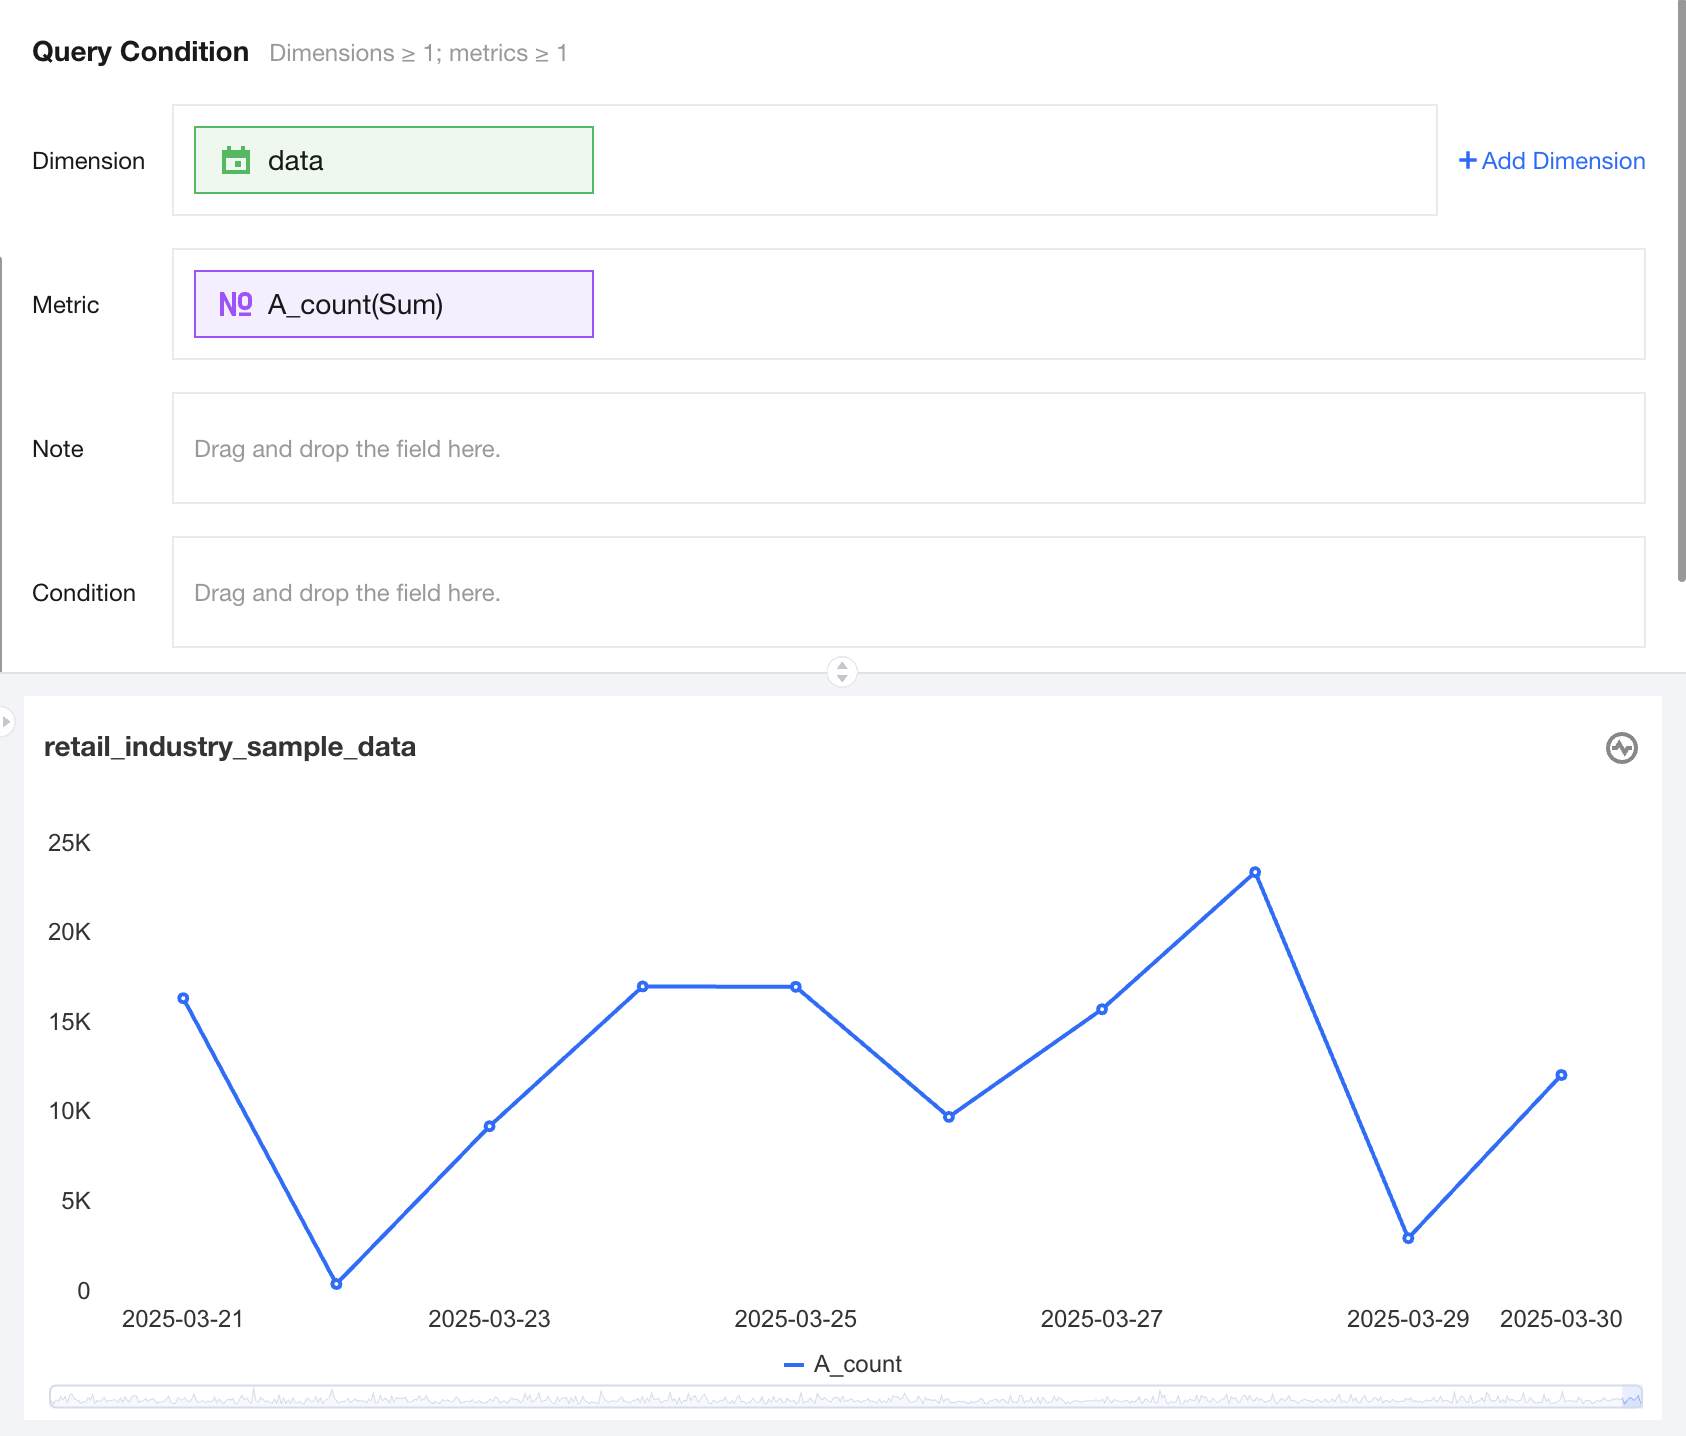Viewport: 1686px width, 1436px height.
Task: Click the Note field drop area
Action: [x=908, y=448]
